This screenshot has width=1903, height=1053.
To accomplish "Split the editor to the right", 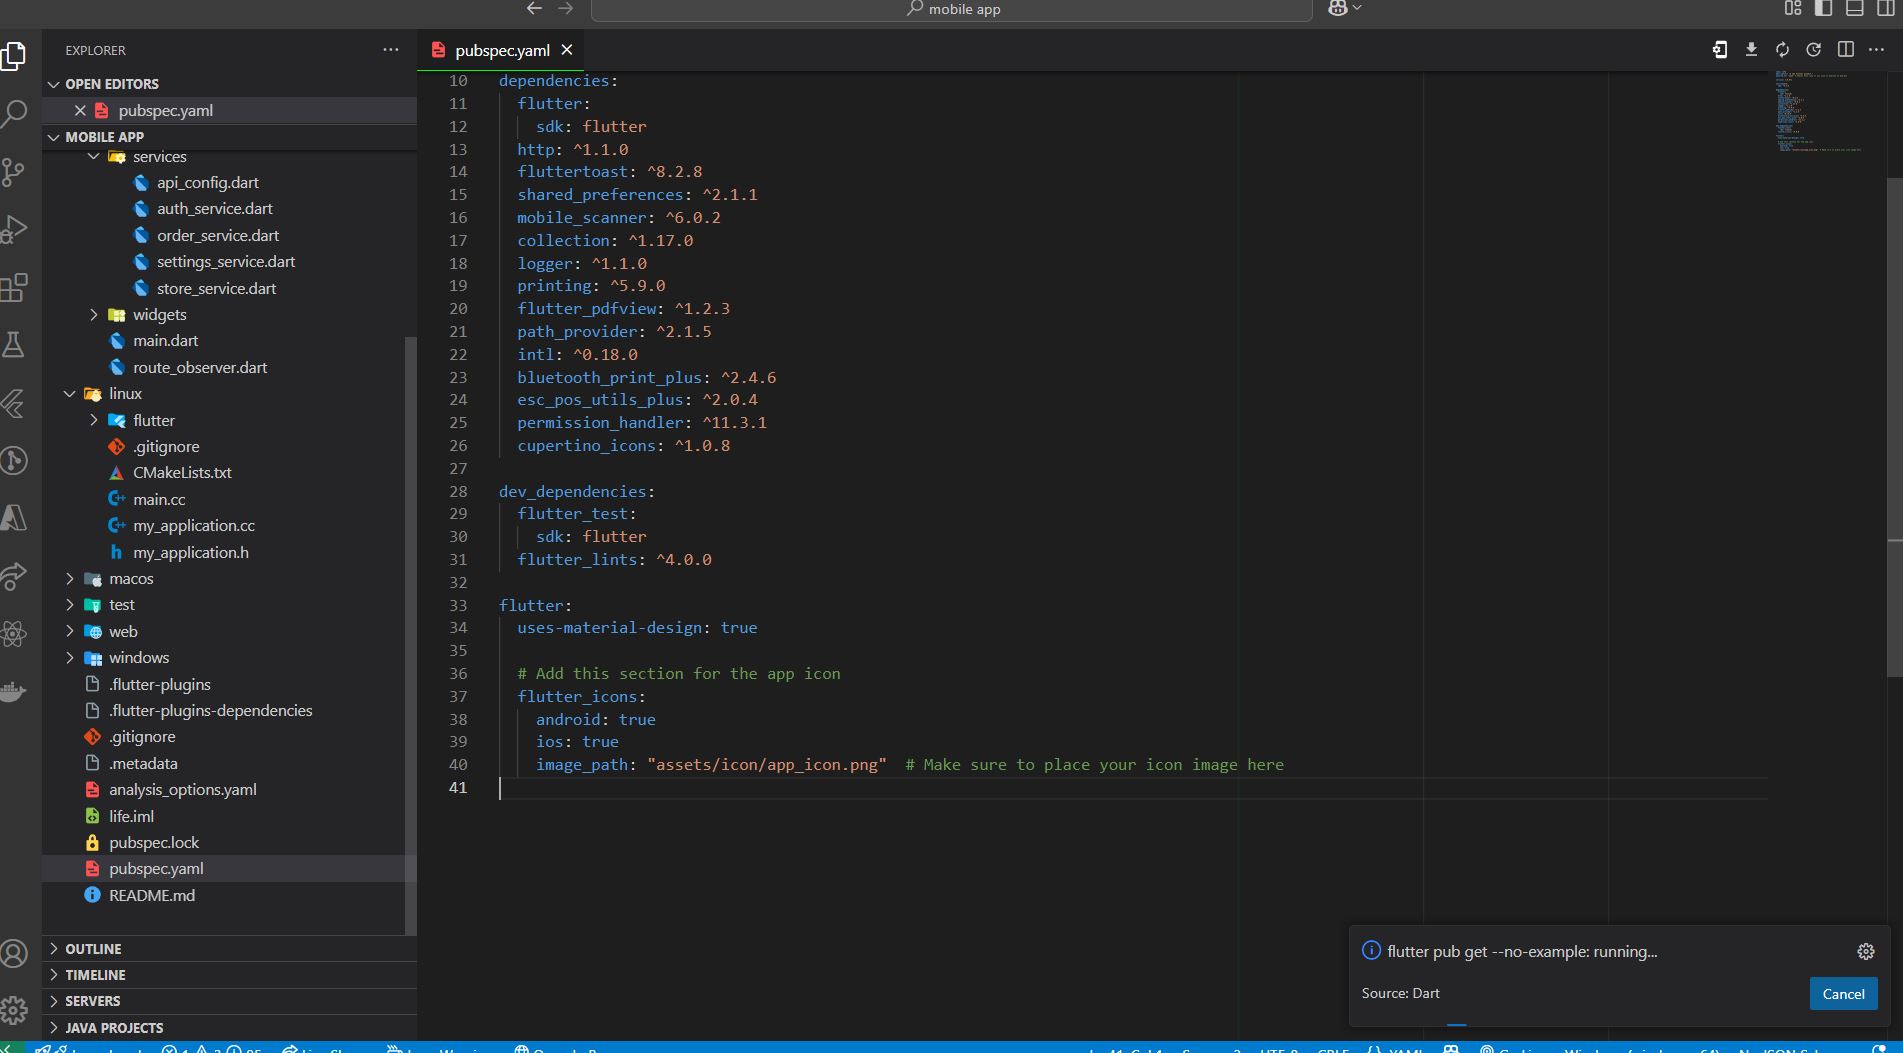I will click(x=1846, y=50).
